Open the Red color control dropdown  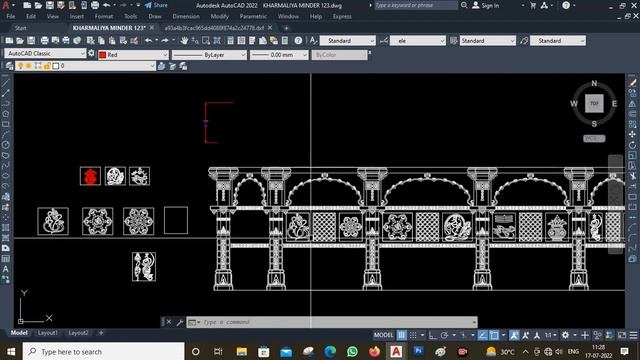point(133,54)
